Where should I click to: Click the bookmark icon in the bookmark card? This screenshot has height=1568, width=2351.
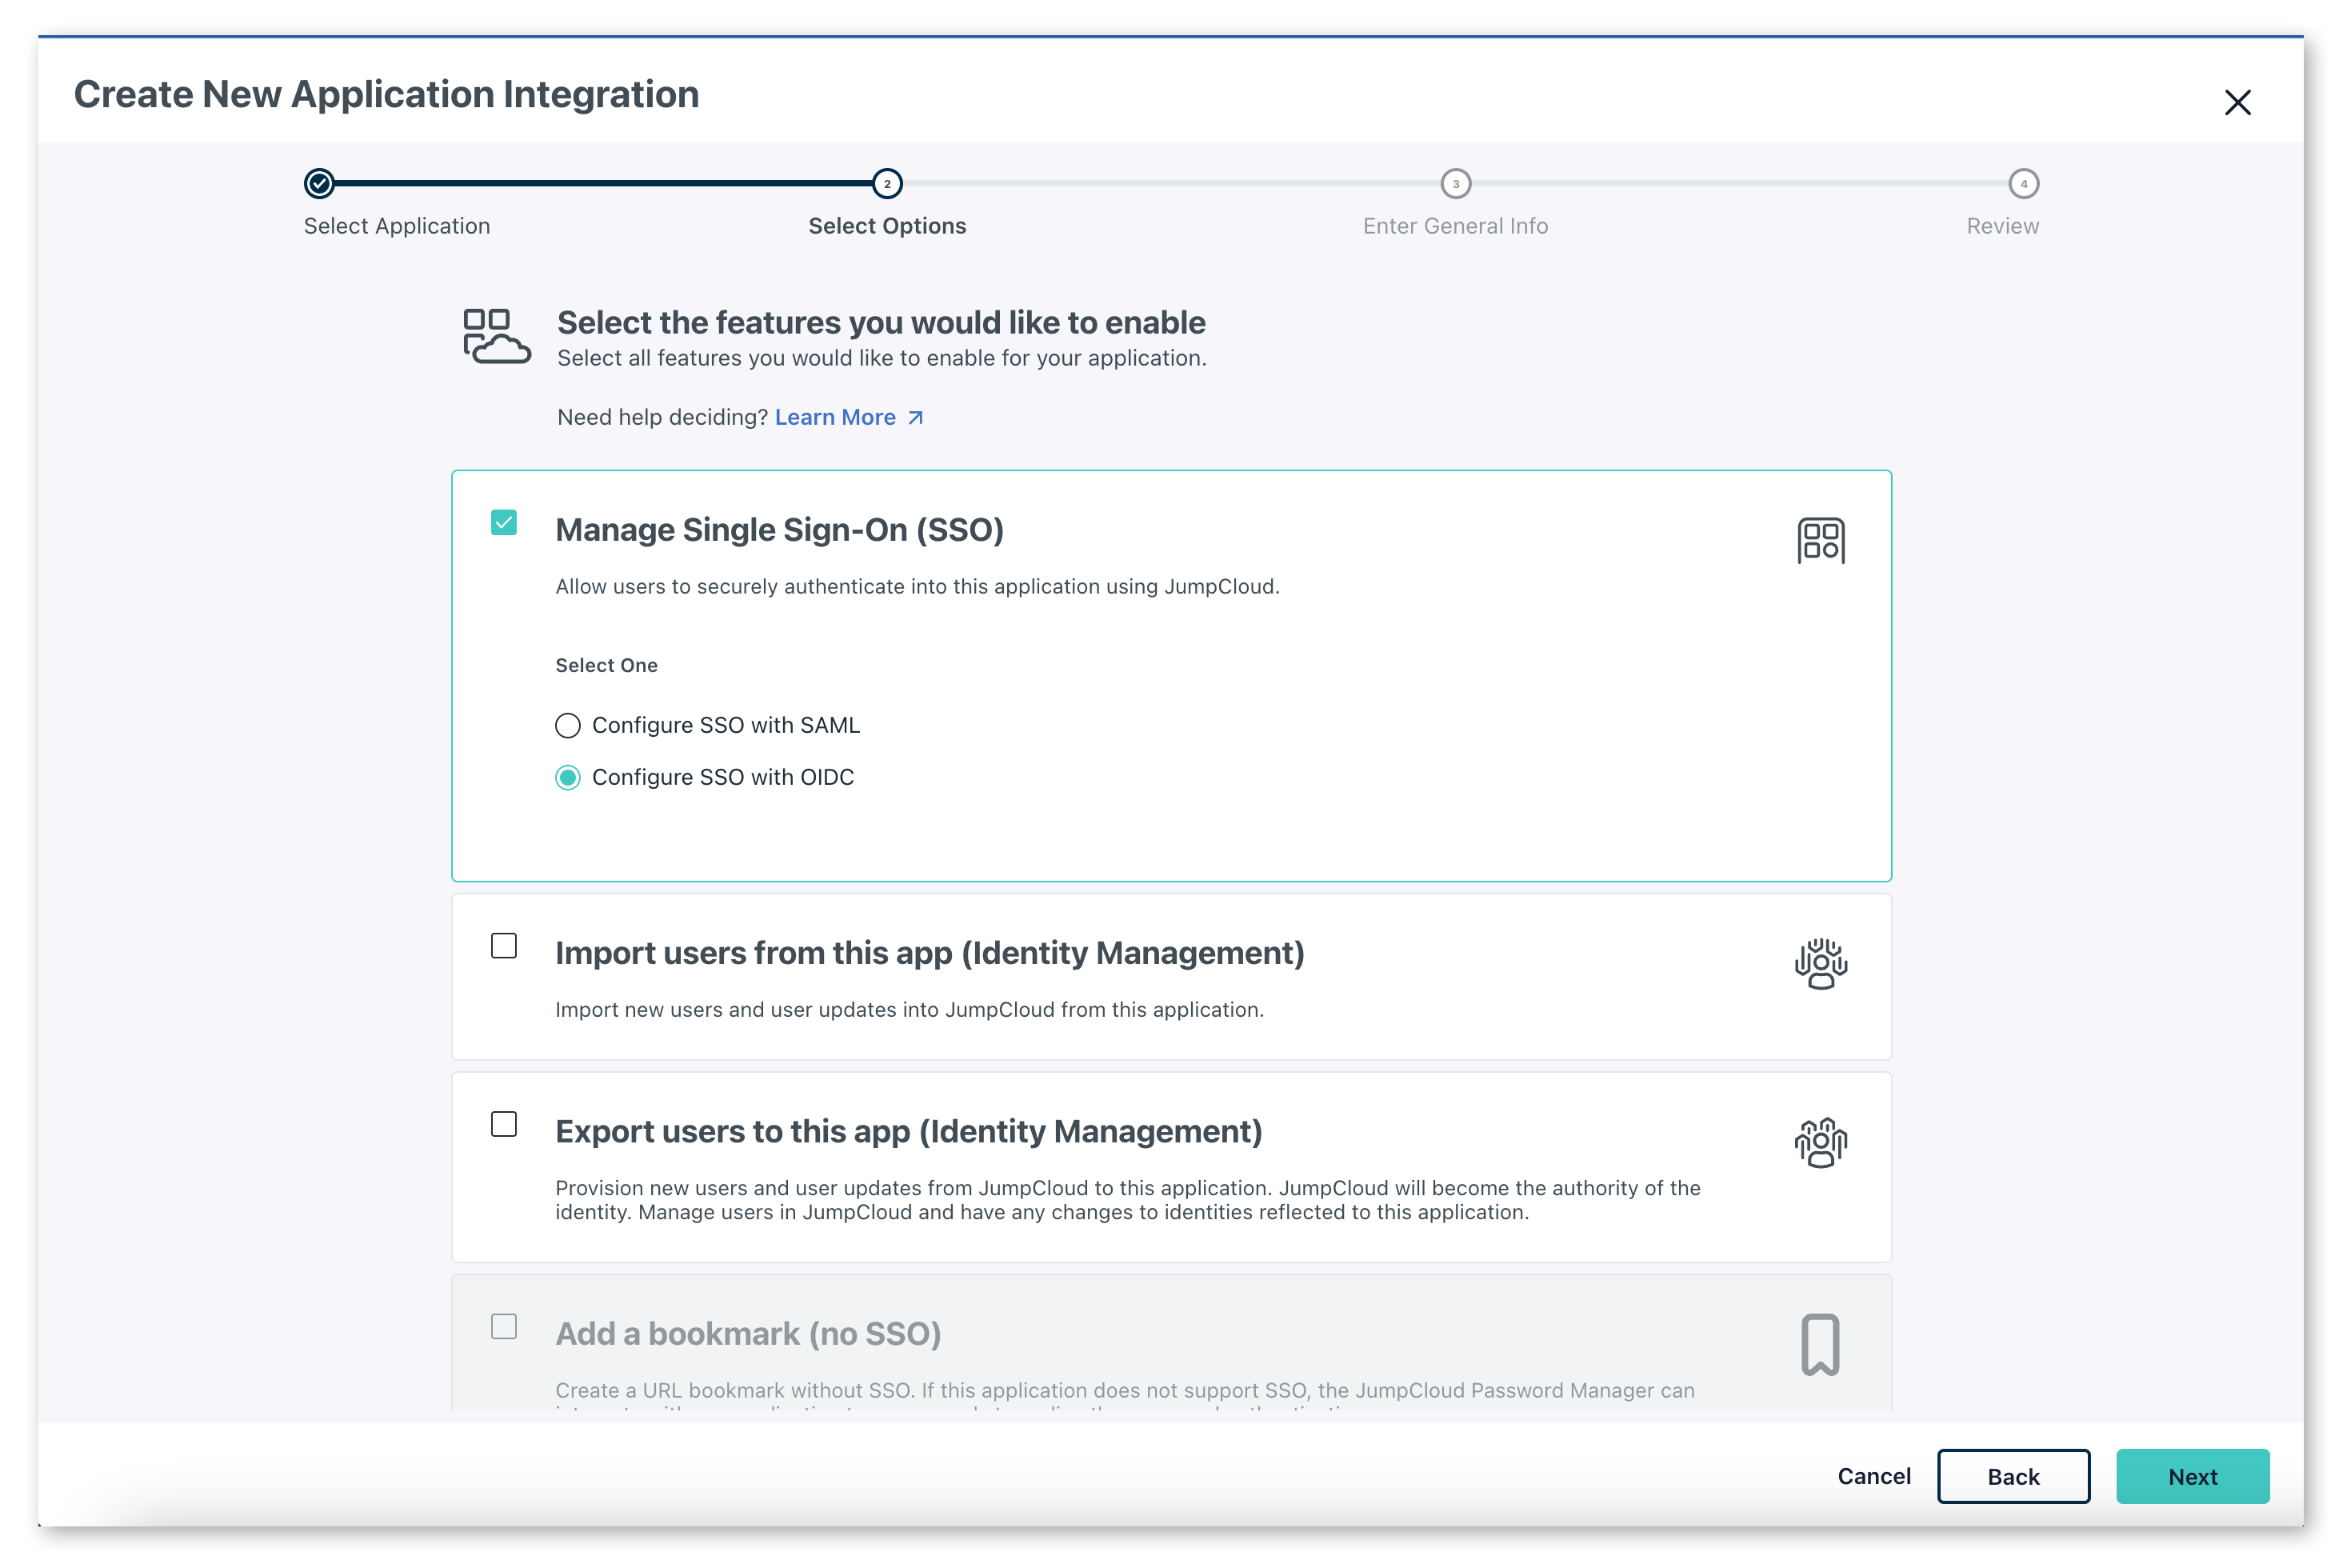coord(1820,1344)
